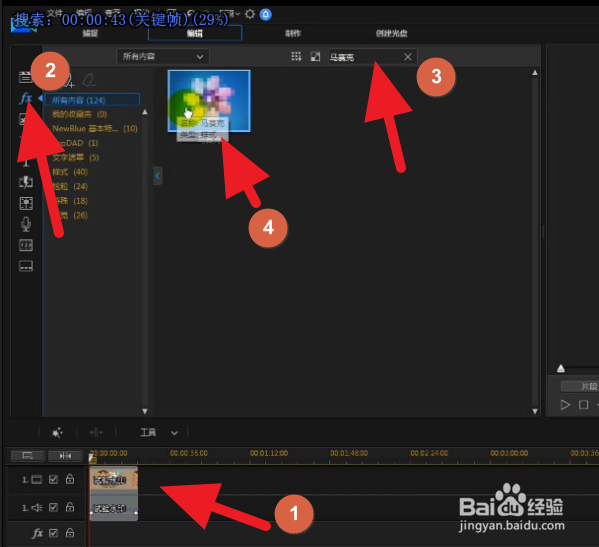Screen dimensions: 599x547
Task: Open the blue notification bell
Action: tap(266, 15)
